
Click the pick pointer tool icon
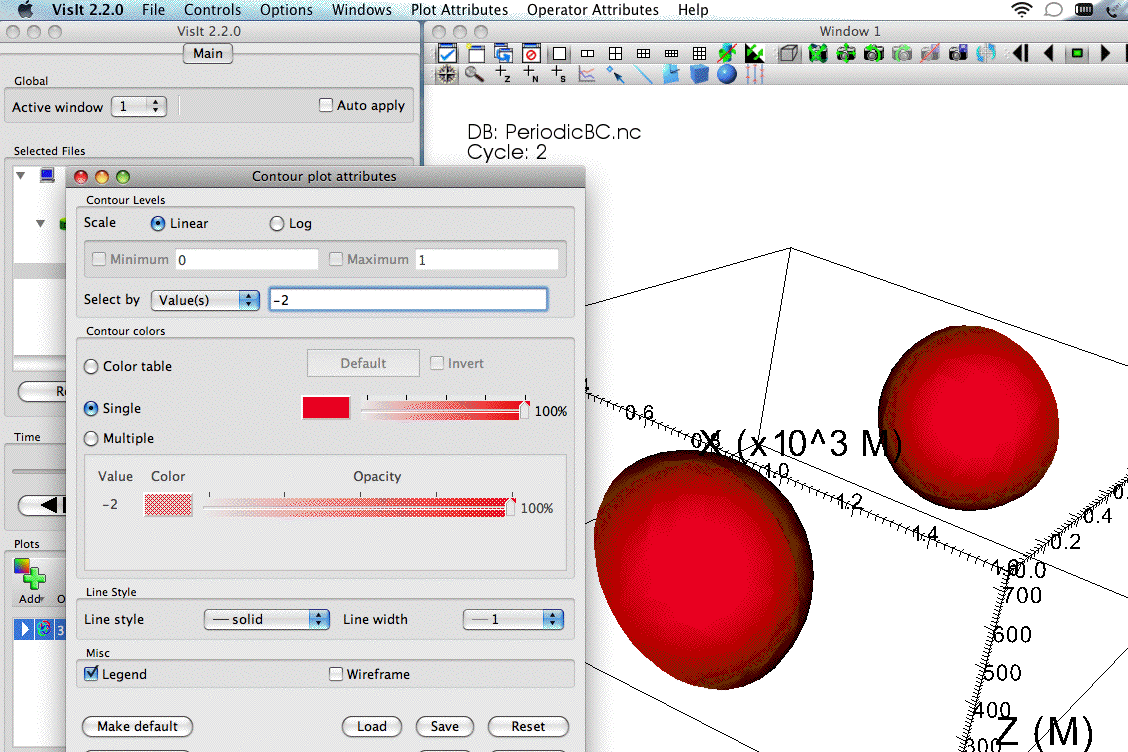[615, 74]
